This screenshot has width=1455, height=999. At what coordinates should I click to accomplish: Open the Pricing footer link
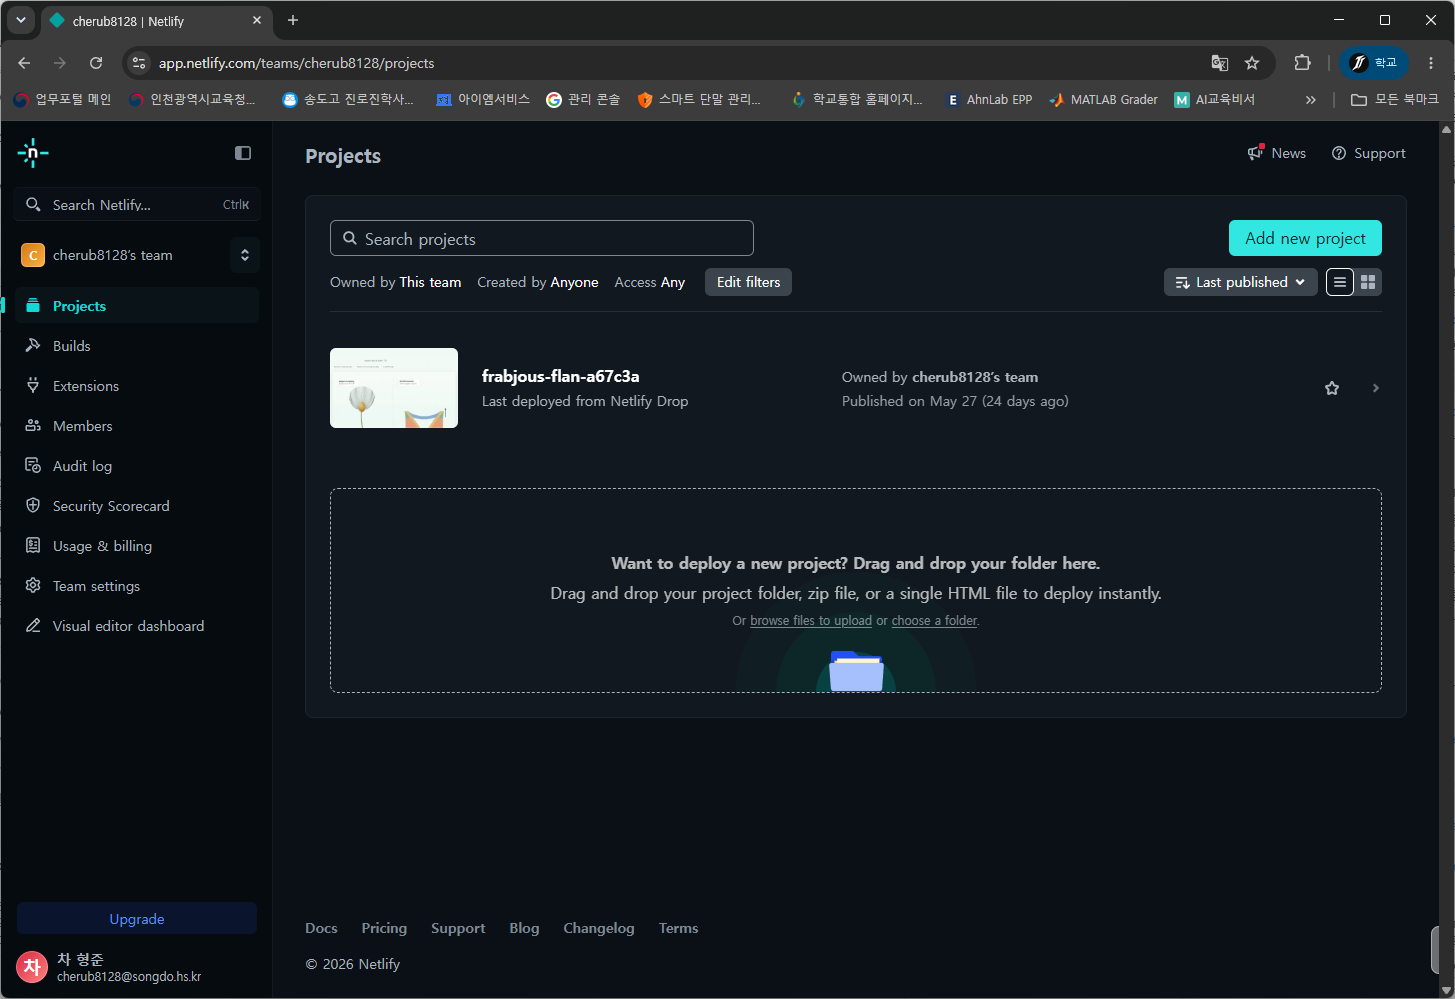[x=384, y=928]
